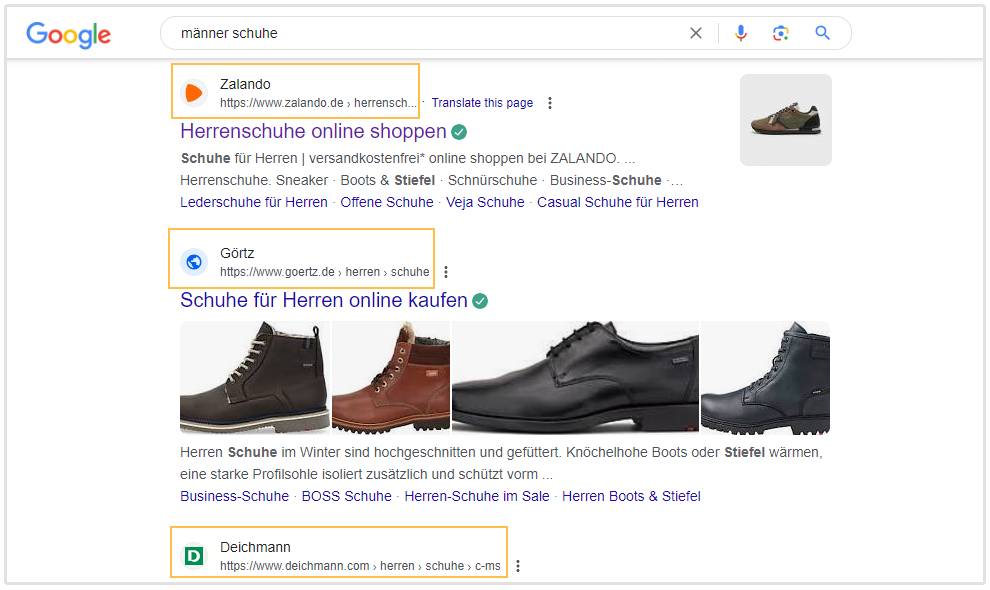Click the green Deichmann favicon
Screen dimensions: 990x590
[x=196, y=555]
